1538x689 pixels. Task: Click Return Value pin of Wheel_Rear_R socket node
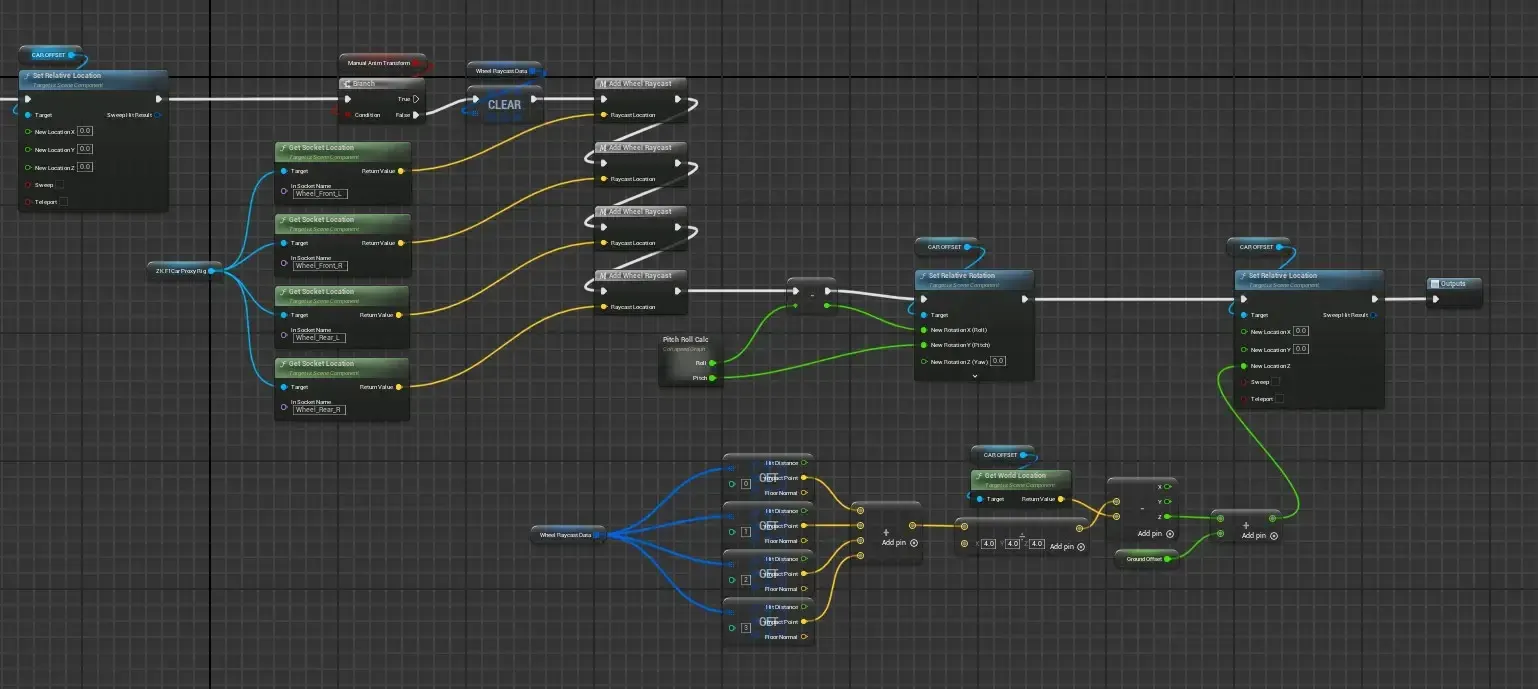[x=401, y=387]
